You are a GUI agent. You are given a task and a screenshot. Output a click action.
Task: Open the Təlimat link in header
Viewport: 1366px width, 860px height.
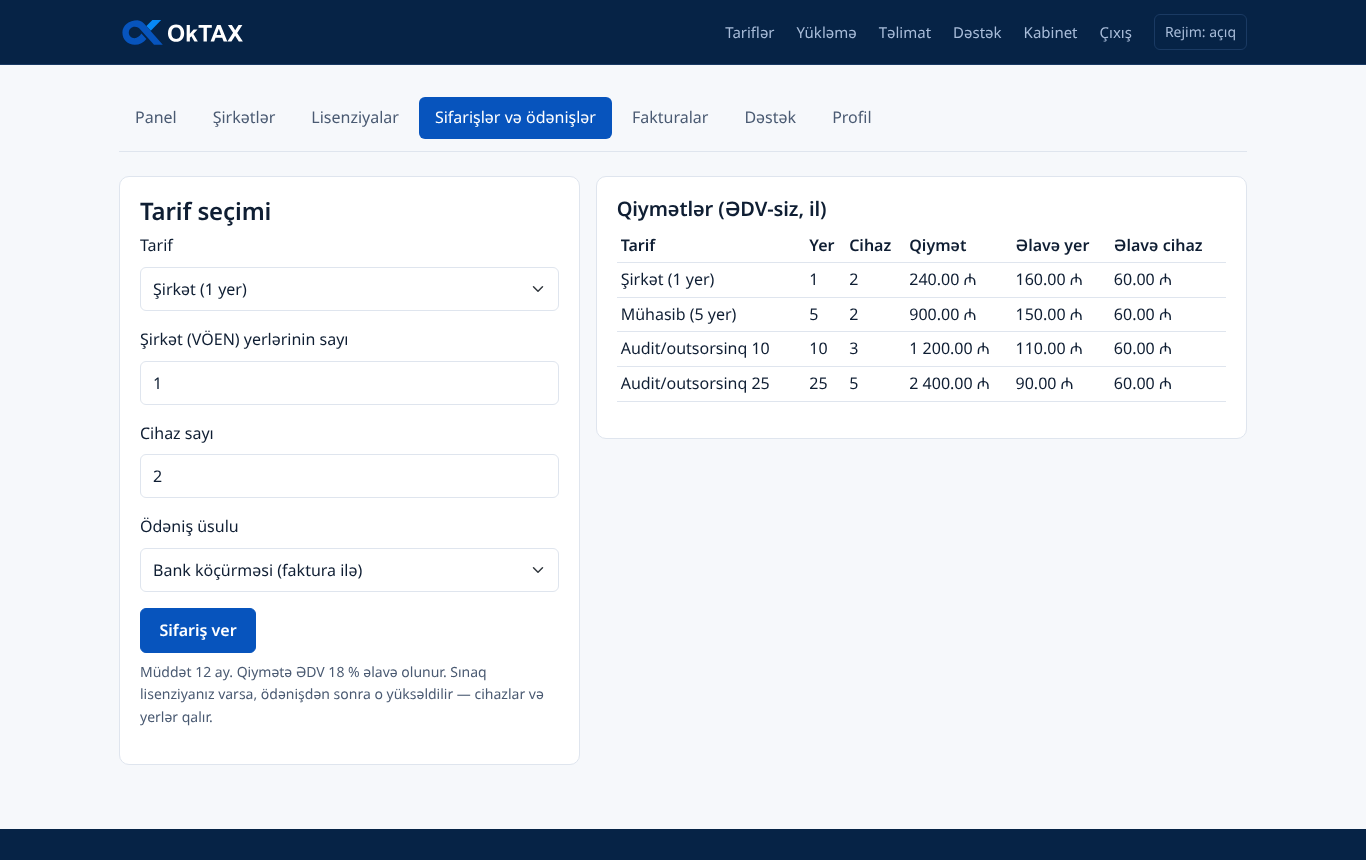point(905,33)
